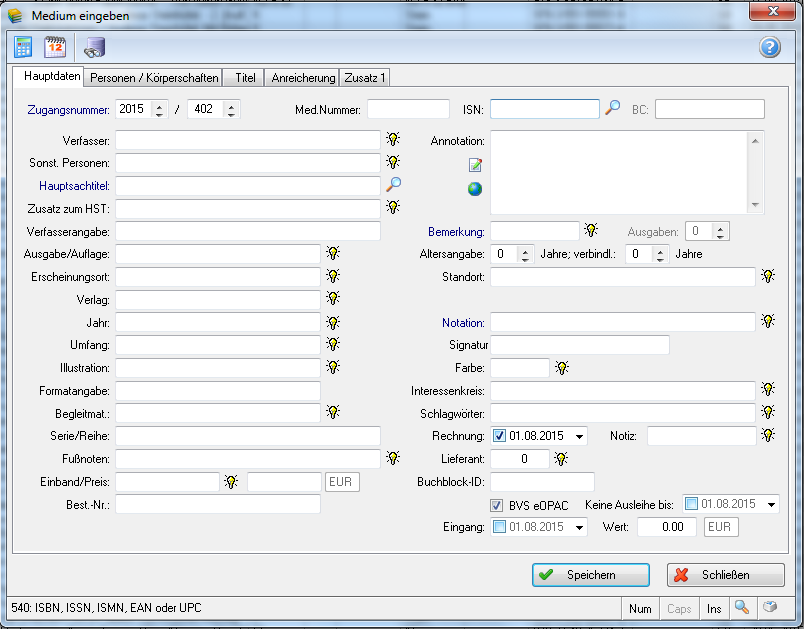The image size is (804, 629).
Task: Click the Speichern button
Action: [590, 575]
